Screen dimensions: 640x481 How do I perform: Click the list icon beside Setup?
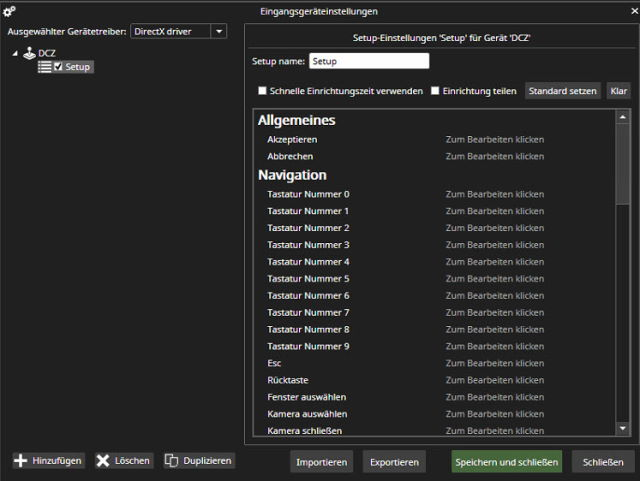coord(44,67)
